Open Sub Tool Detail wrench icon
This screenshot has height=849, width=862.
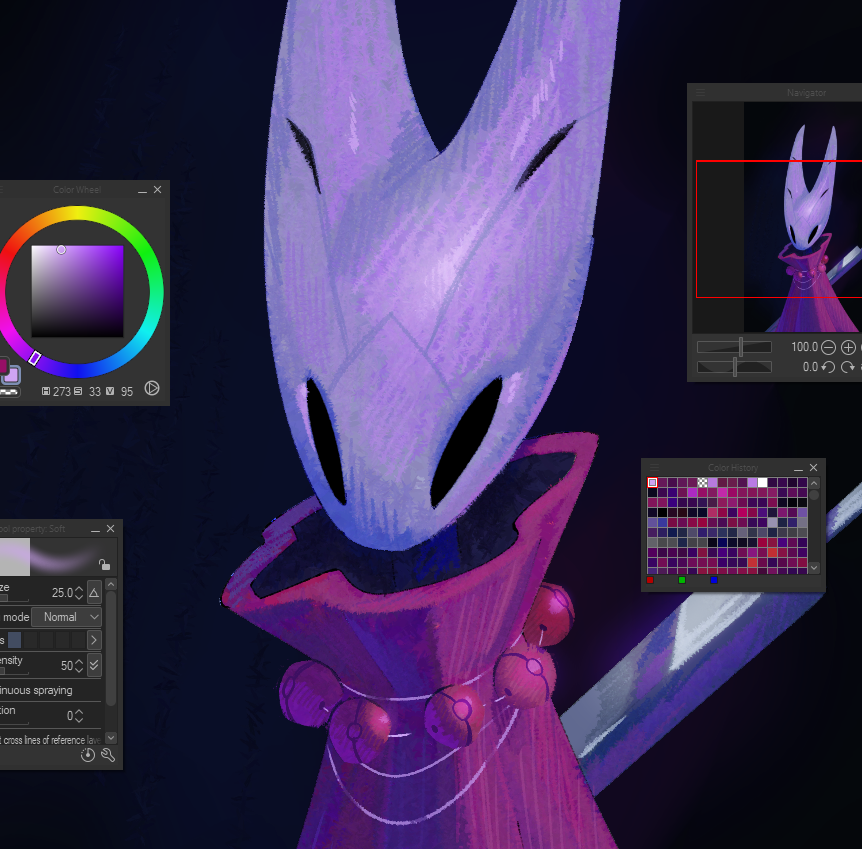coord(108,755)
